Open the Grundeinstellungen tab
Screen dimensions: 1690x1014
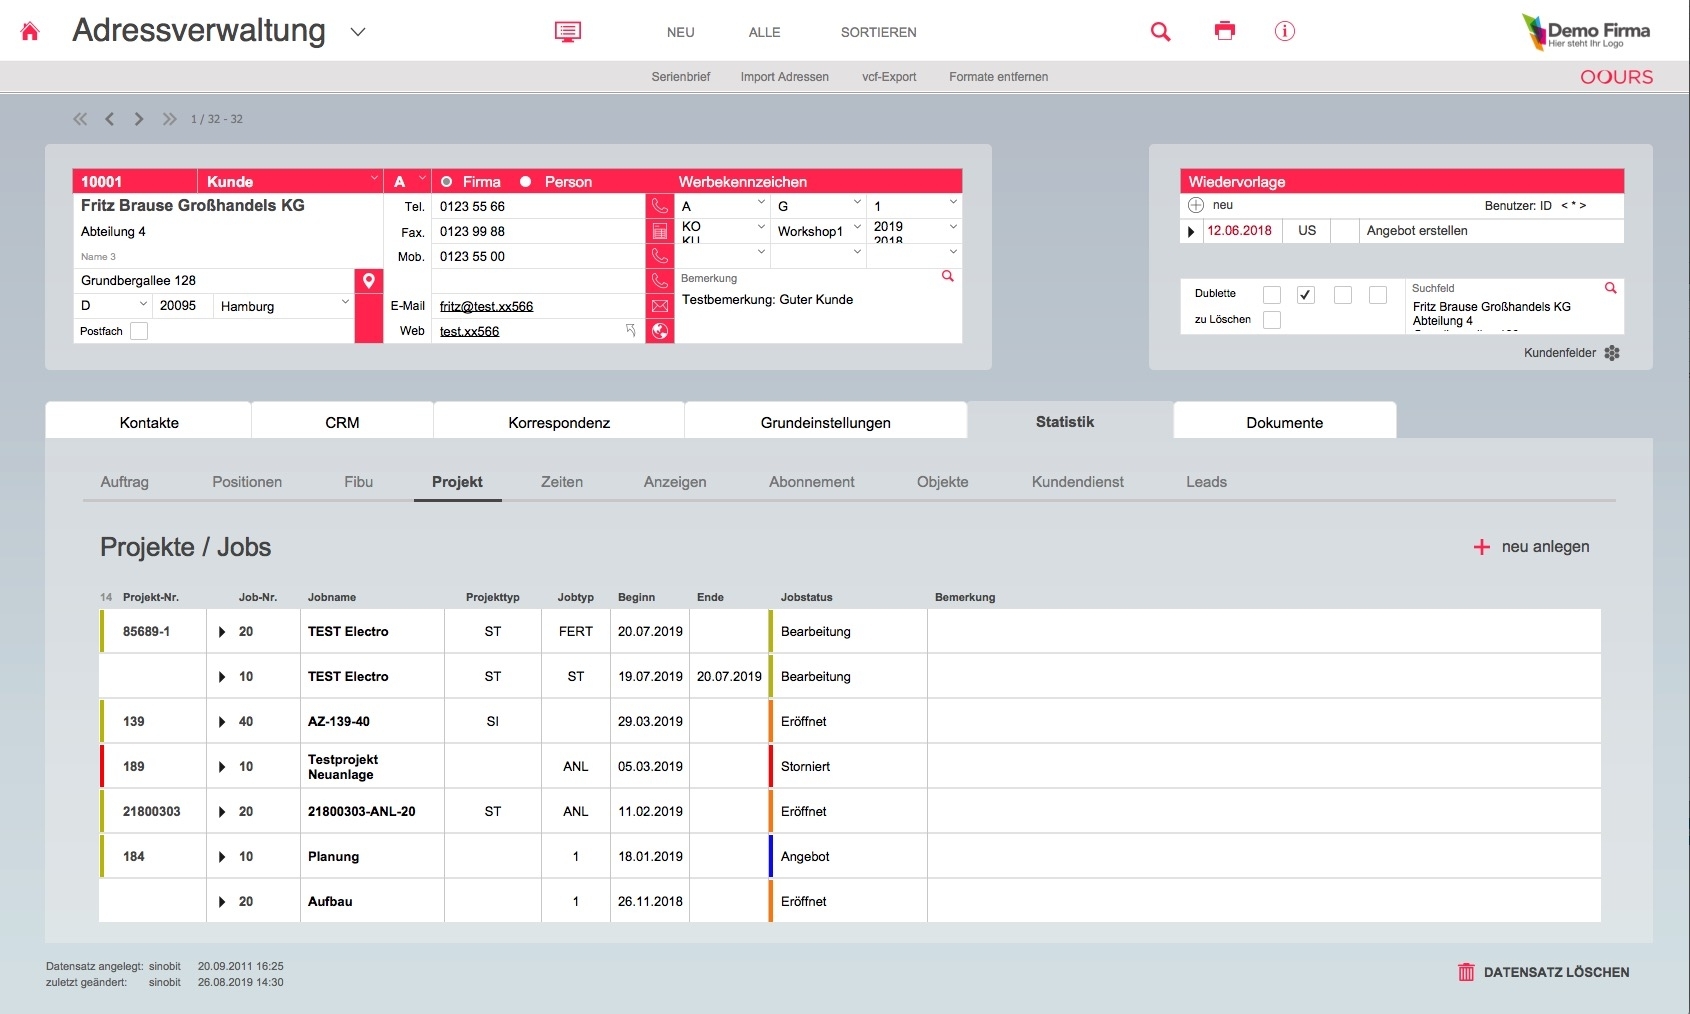[x=826, y=422]
